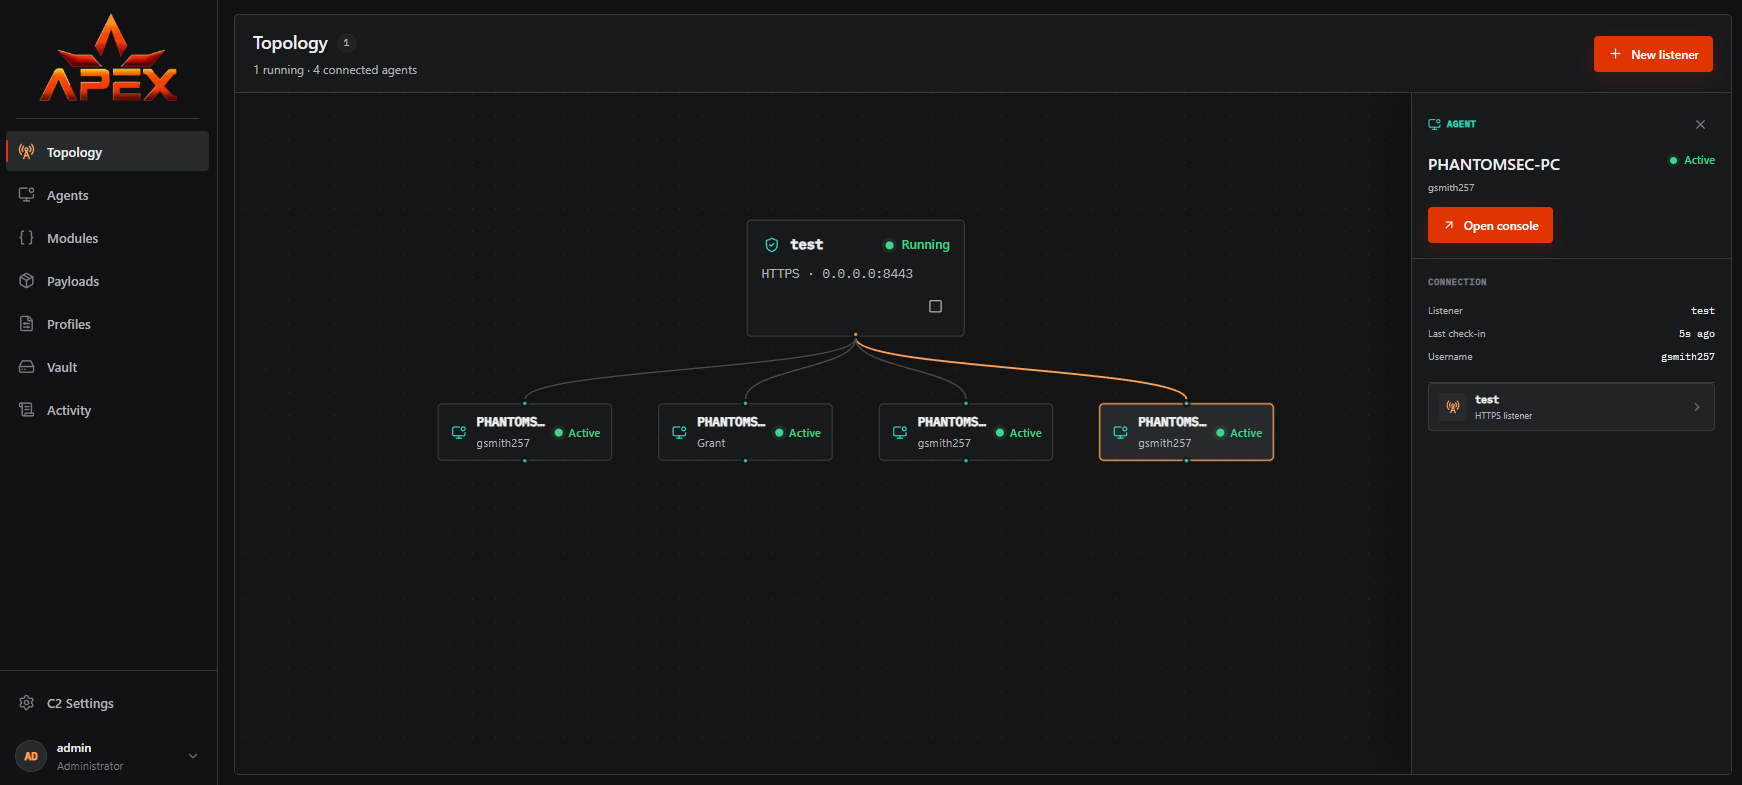Switch to Profiles section
Image resolution: width=1742 pixels, height=785 pixels.
pyautogui.click(x=108, y=324)
